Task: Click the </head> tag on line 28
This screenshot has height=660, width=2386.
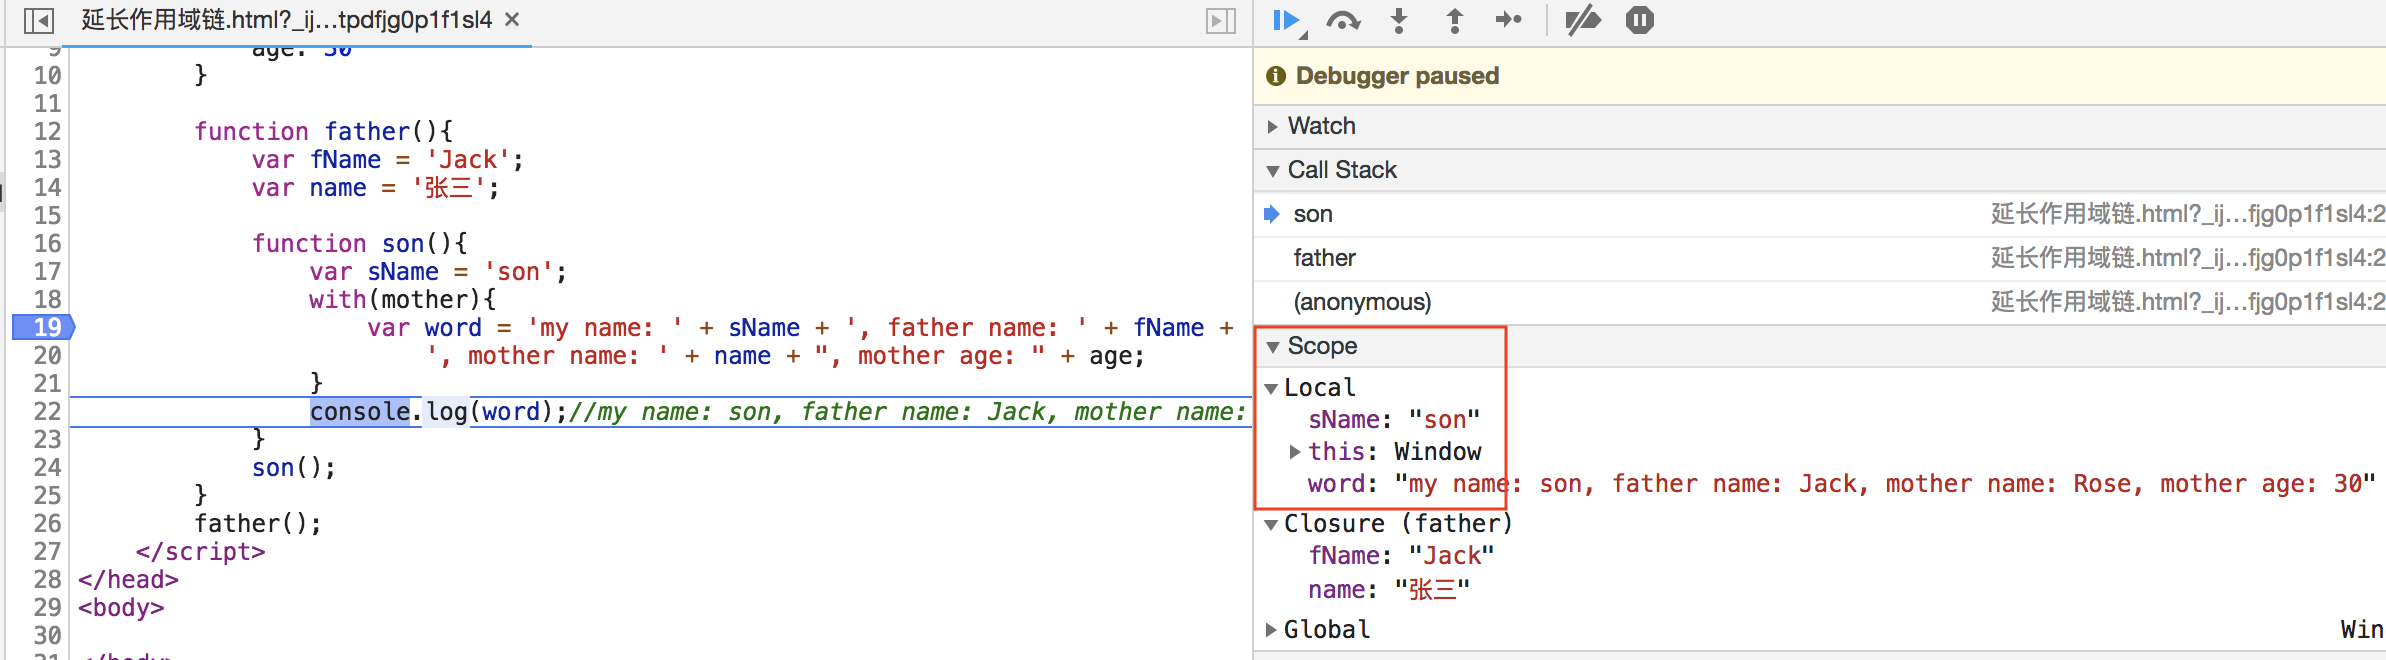Action: [128, 580]
